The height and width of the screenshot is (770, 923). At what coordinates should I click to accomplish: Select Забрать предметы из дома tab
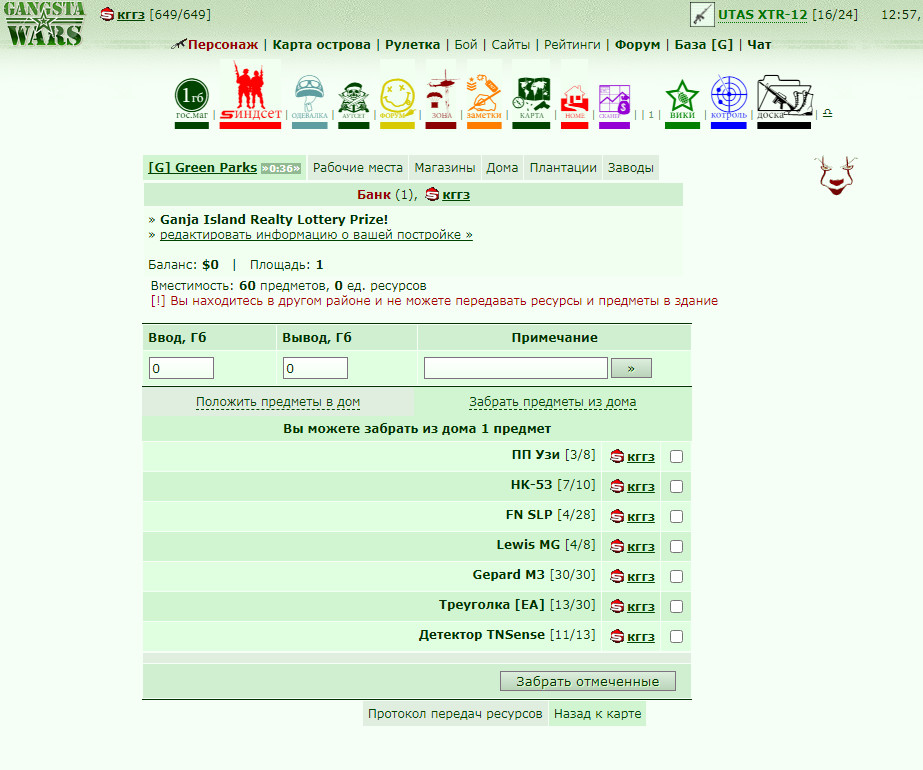[553, 402]
